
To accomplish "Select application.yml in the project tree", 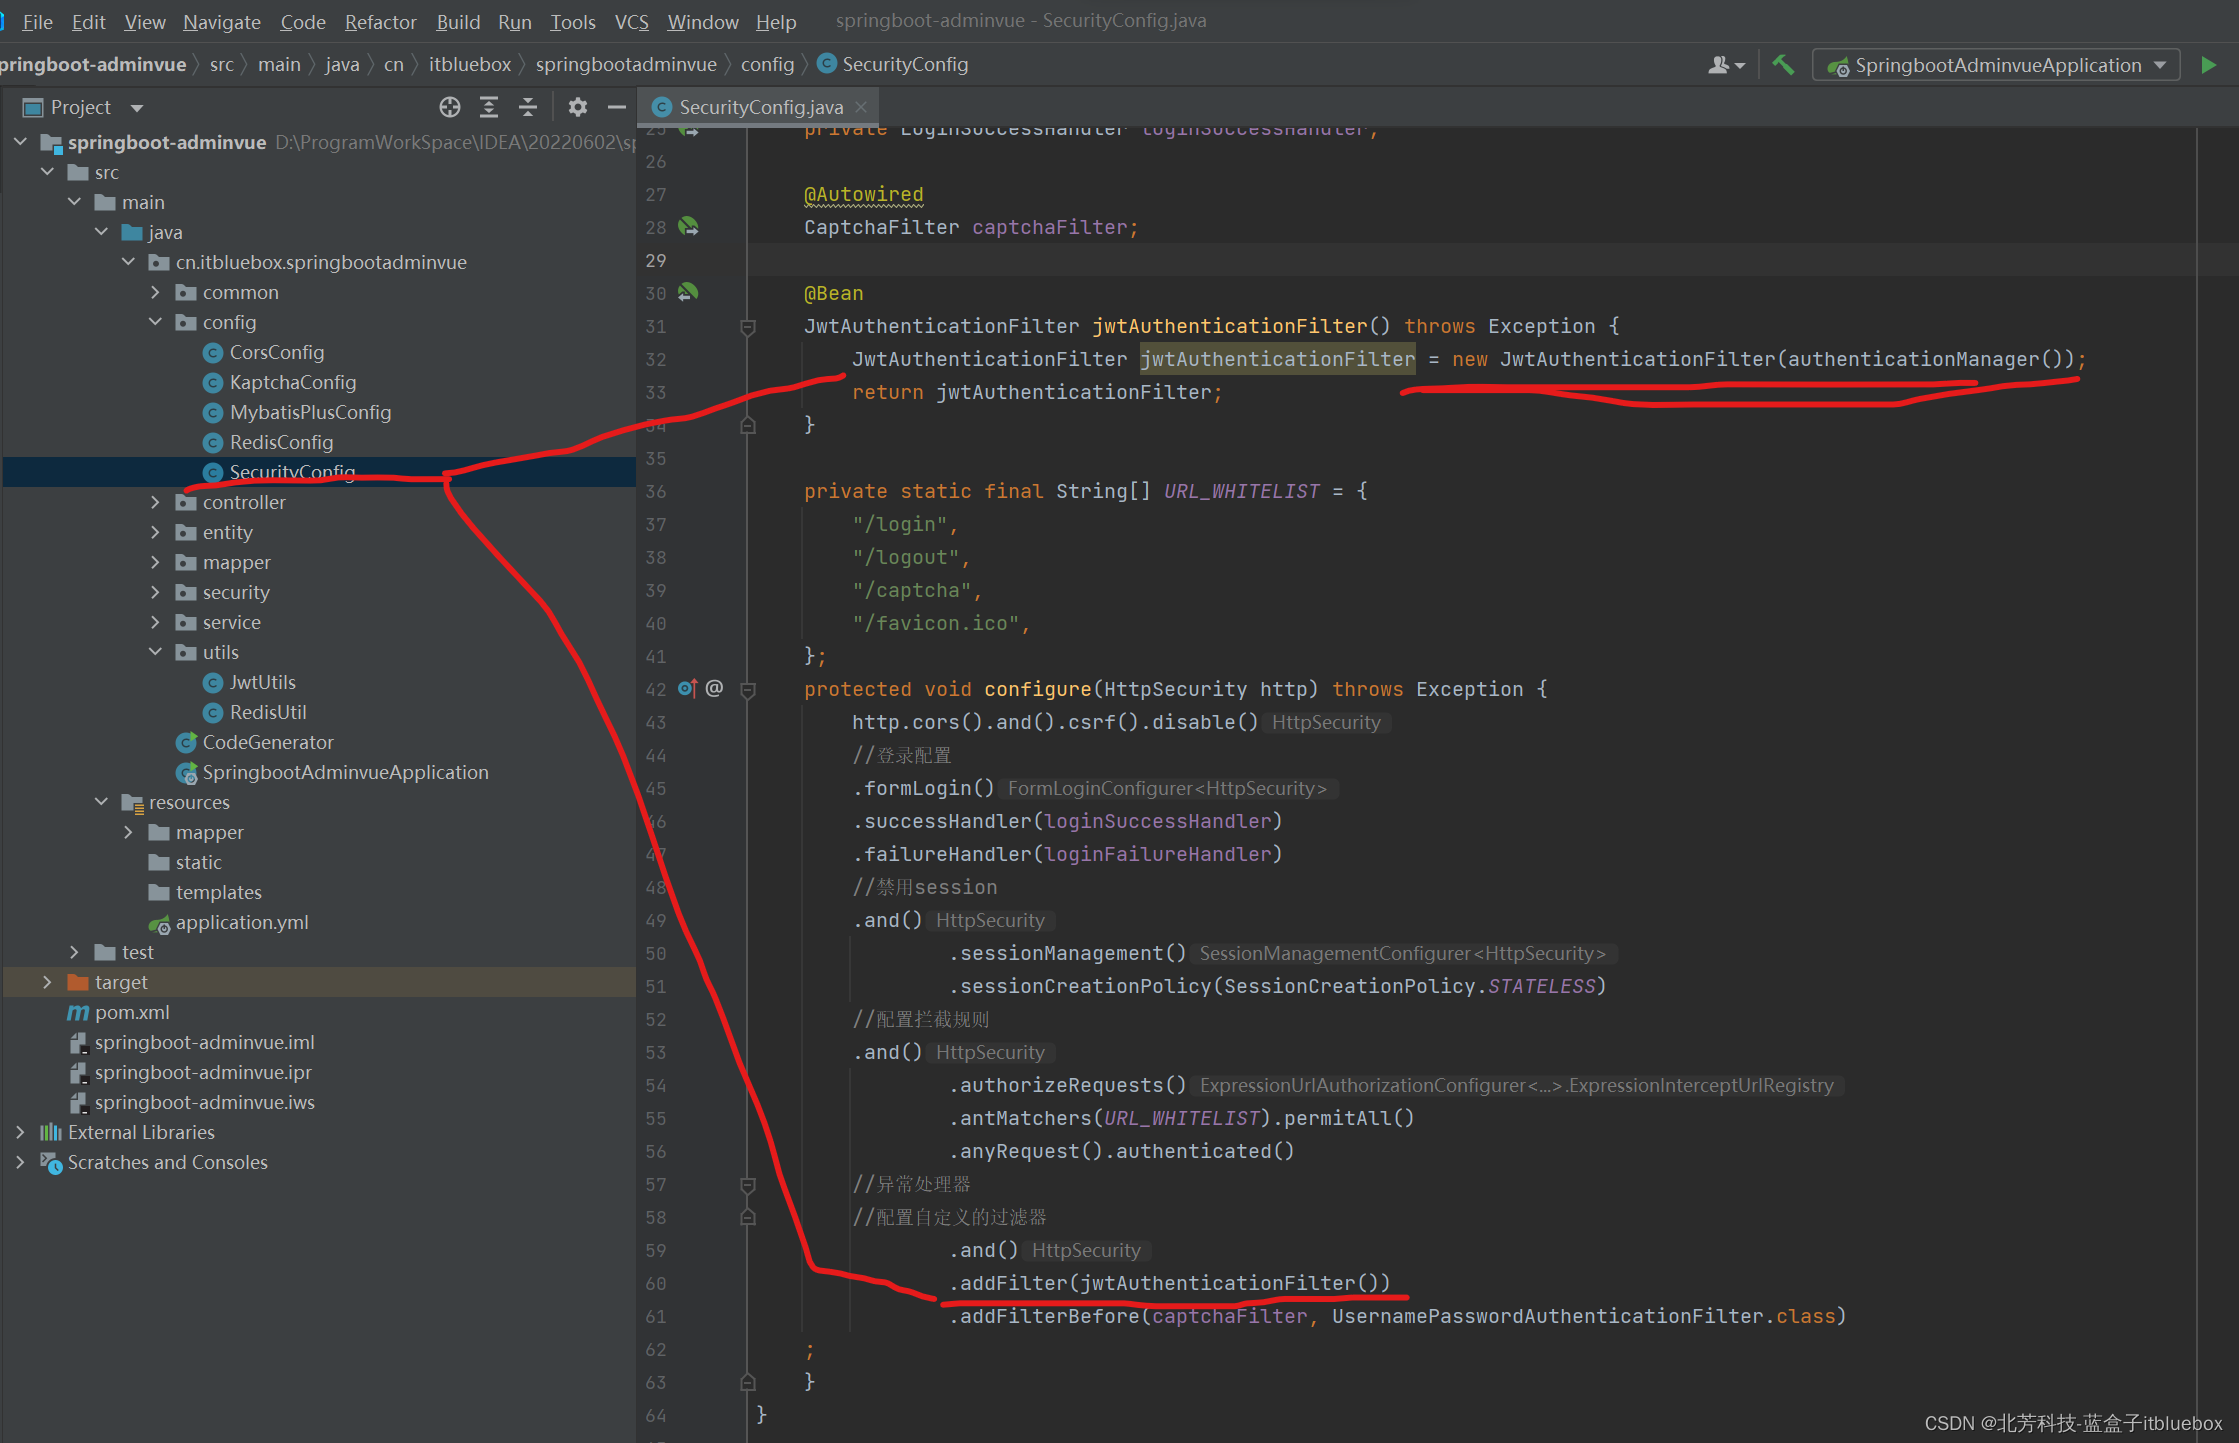I will (241, 922).
